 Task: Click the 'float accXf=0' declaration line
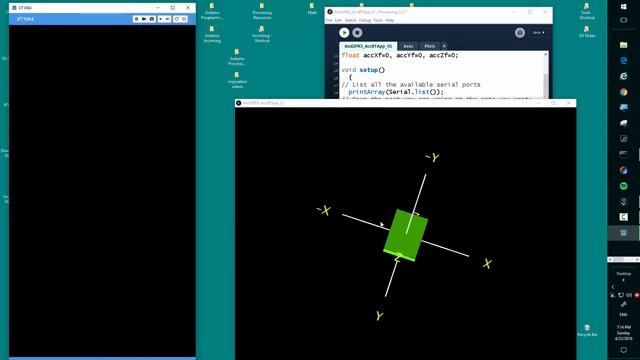tap(400, 55)
